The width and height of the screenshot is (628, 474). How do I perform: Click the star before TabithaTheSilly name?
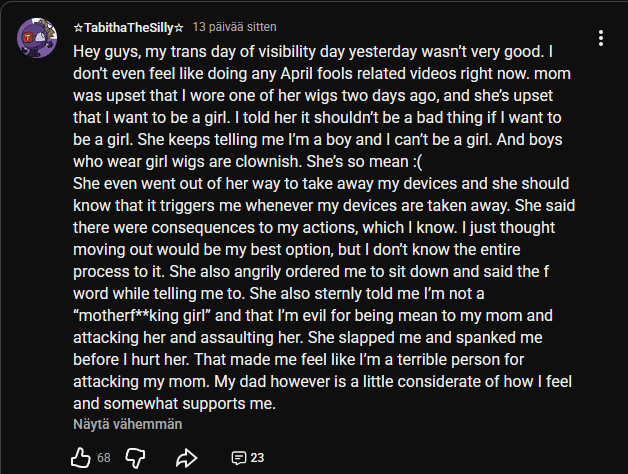pyautogui.click(x=78, y=26)
